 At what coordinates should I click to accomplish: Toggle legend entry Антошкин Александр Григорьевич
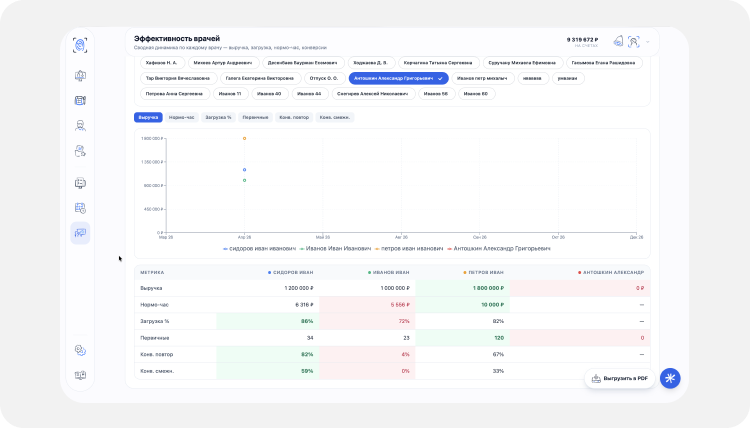click(x=499, y=249)
